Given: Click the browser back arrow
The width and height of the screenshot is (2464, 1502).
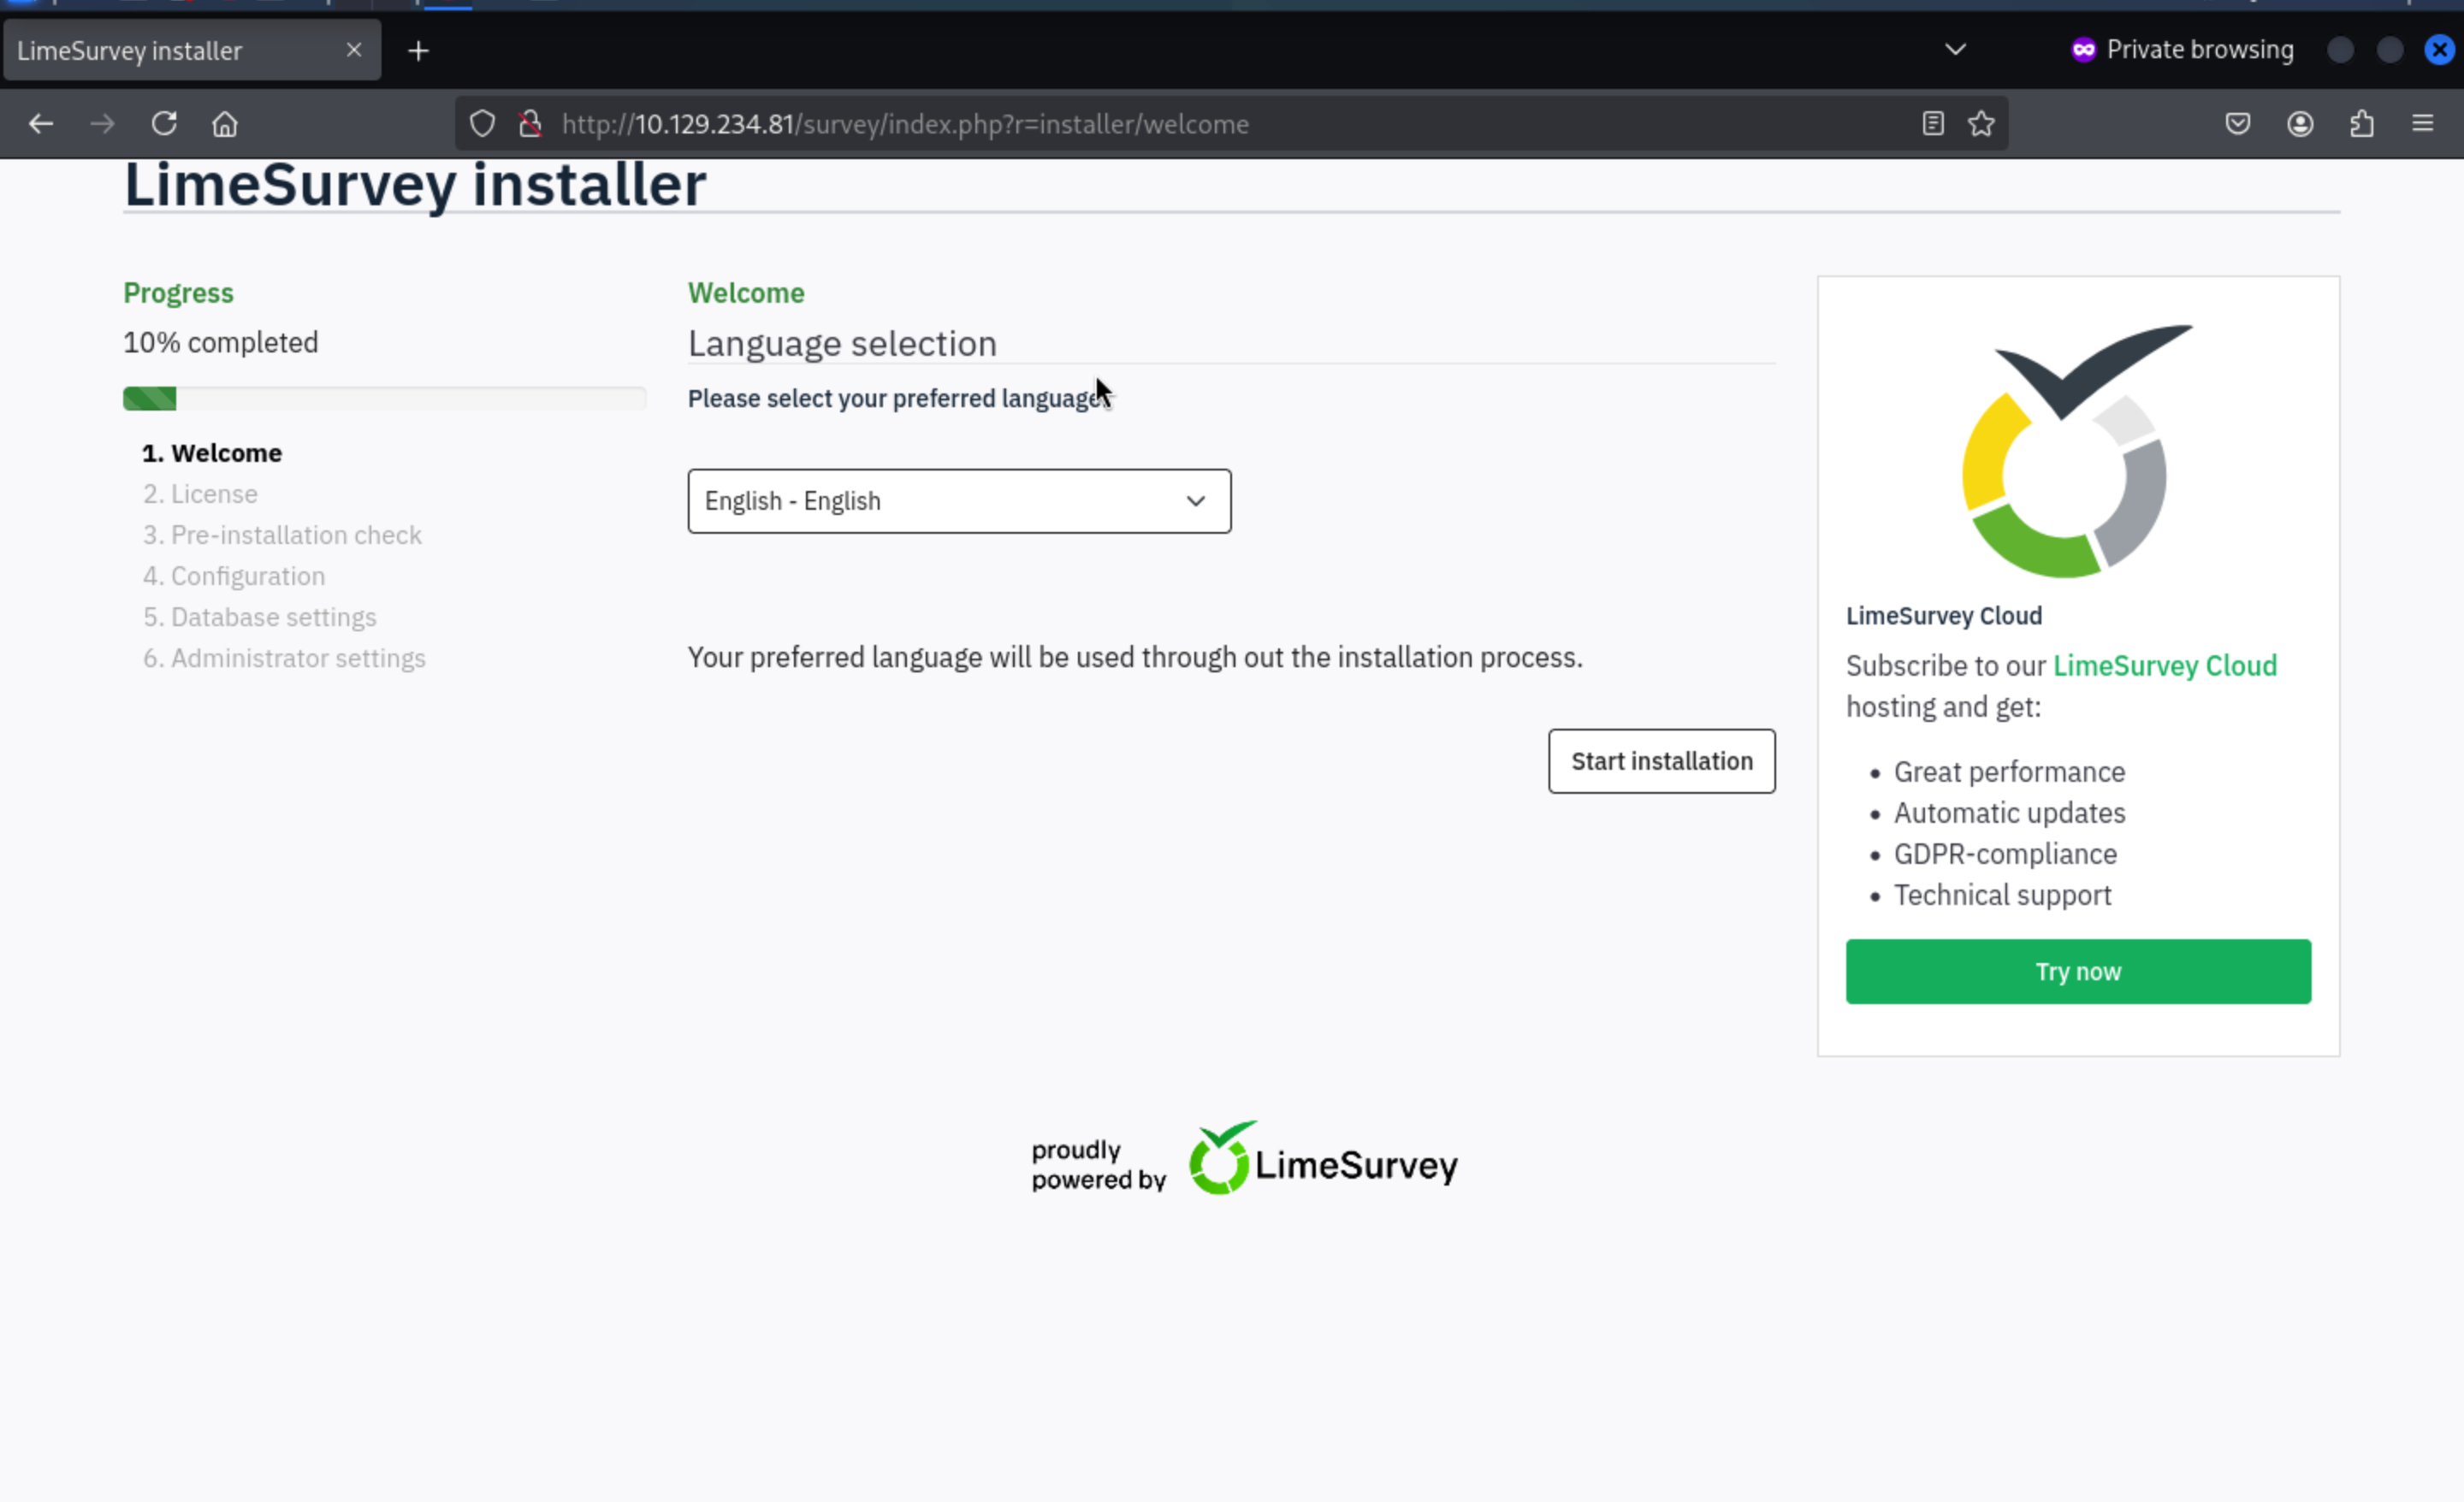Looking at the screenshot, I should point(41,124).
